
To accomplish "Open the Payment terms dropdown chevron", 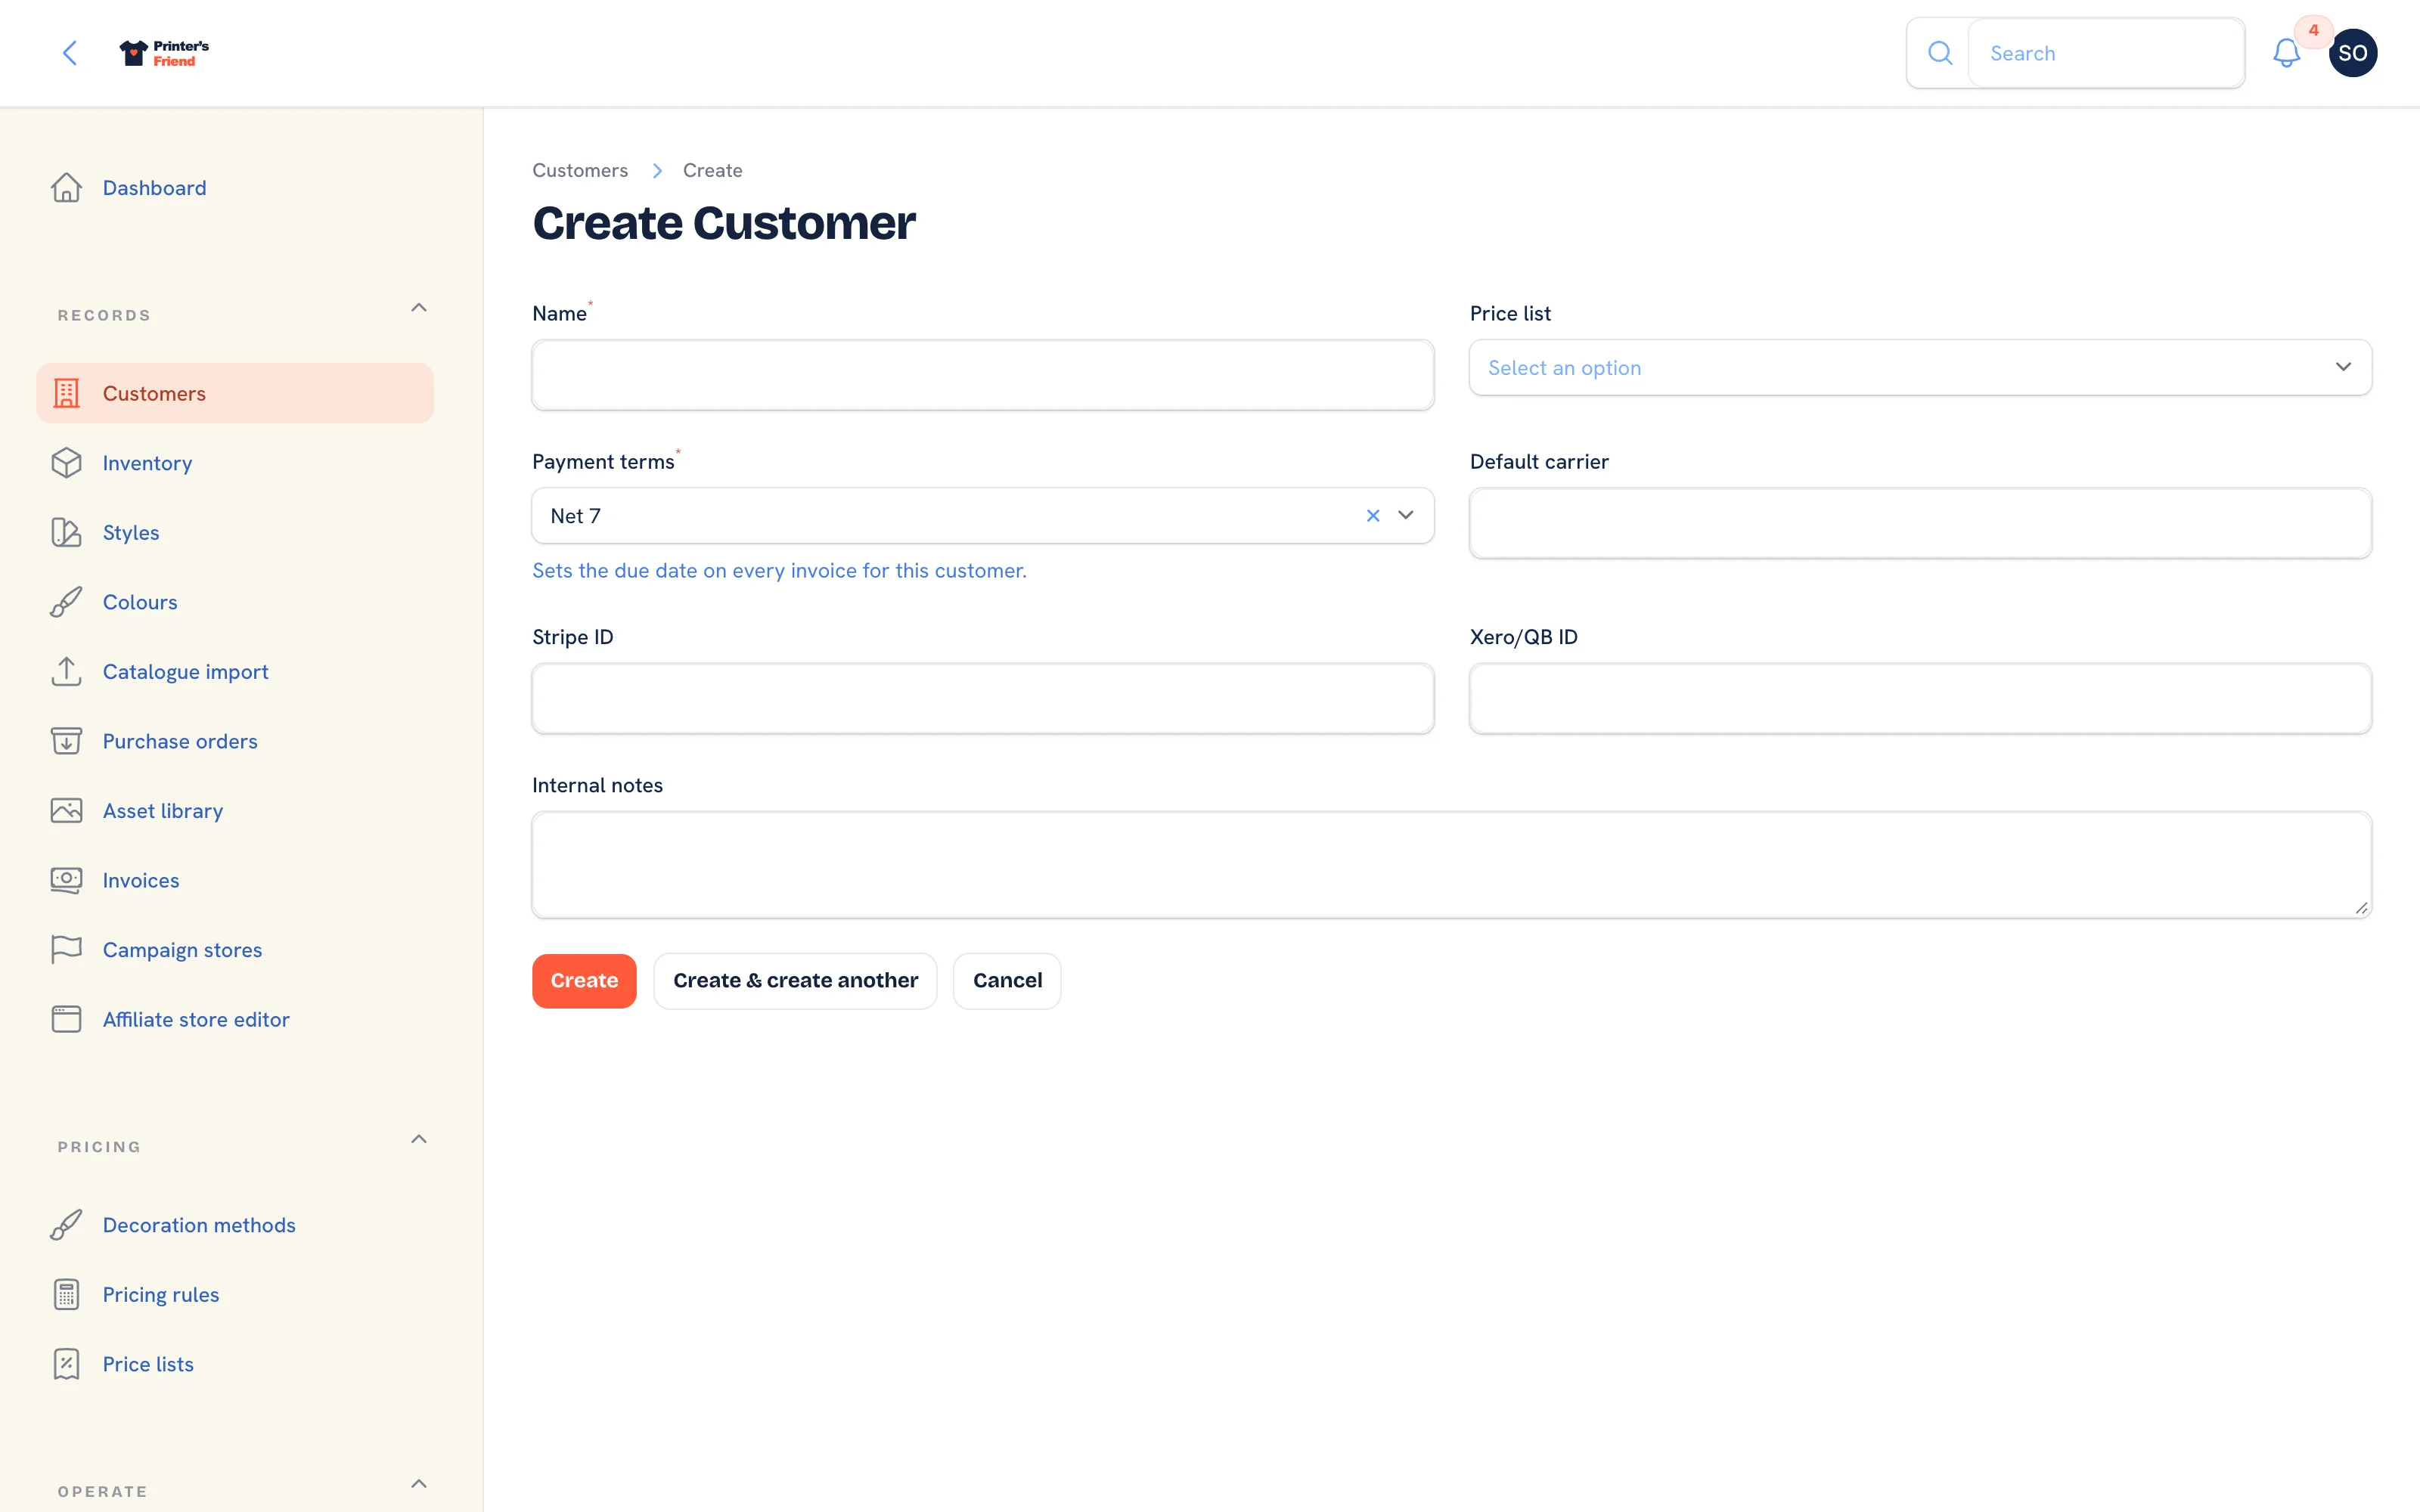I will 1406,516.
